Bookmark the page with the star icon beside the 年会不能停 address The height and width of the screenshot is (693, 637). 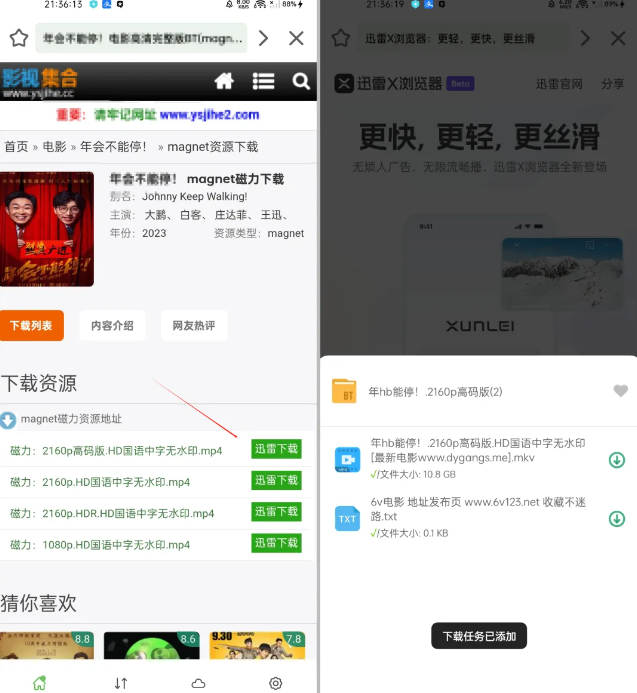tap(18, 39)
